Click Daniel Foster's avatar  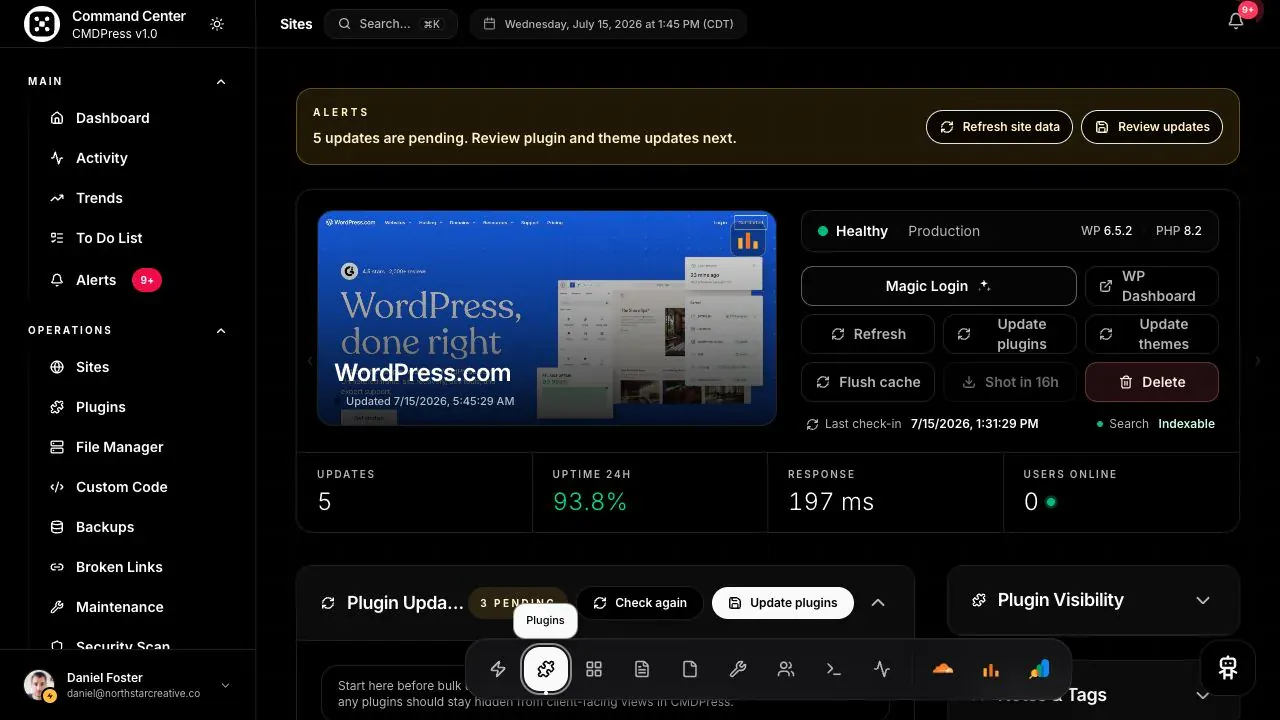coord(39,685)
